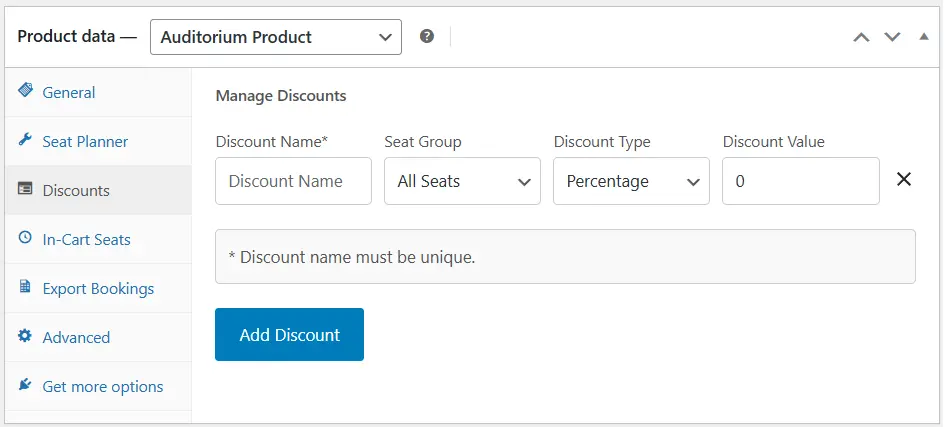Click the help question mark icon
This screenshot has height=427, width=944.
coord(427,37)
